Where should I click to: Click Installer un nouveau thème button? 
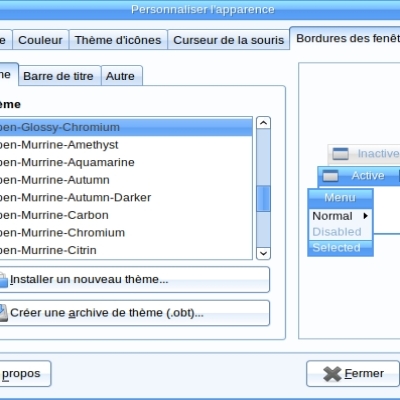point(134,280)
